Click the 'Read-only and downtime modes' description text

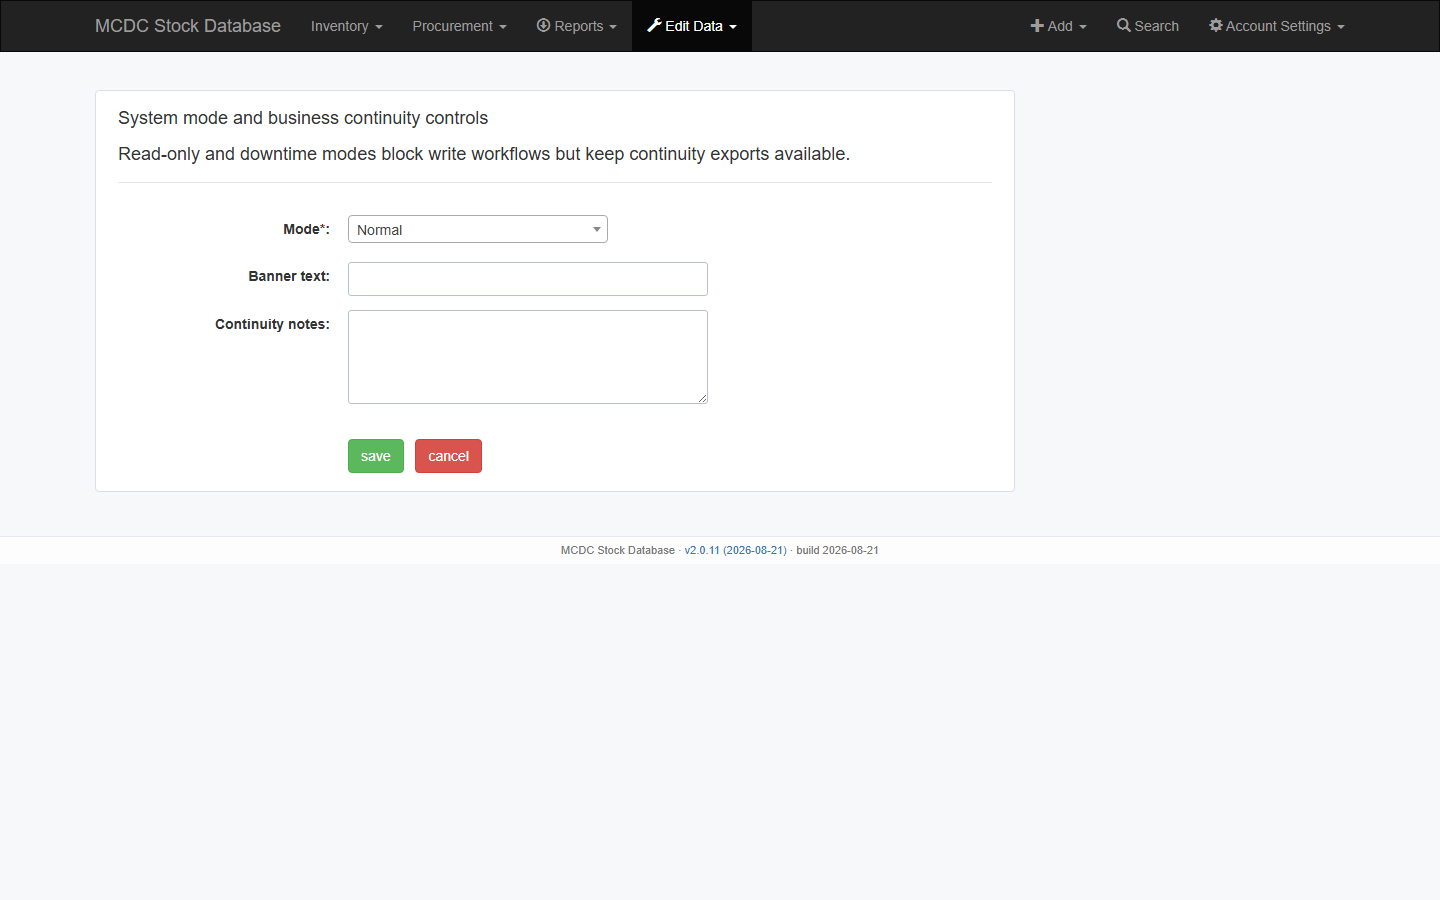[484, 154]
